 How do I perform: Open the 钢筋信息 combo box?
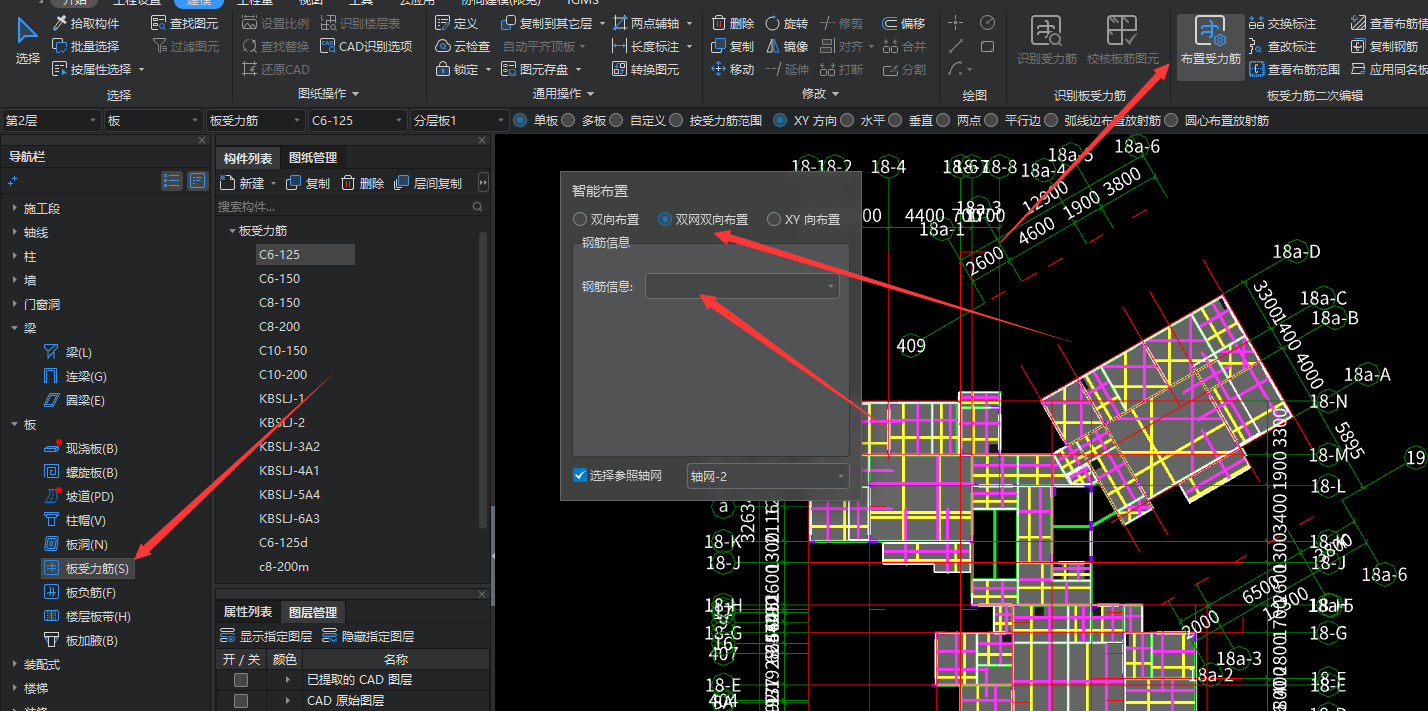point(742,287)
